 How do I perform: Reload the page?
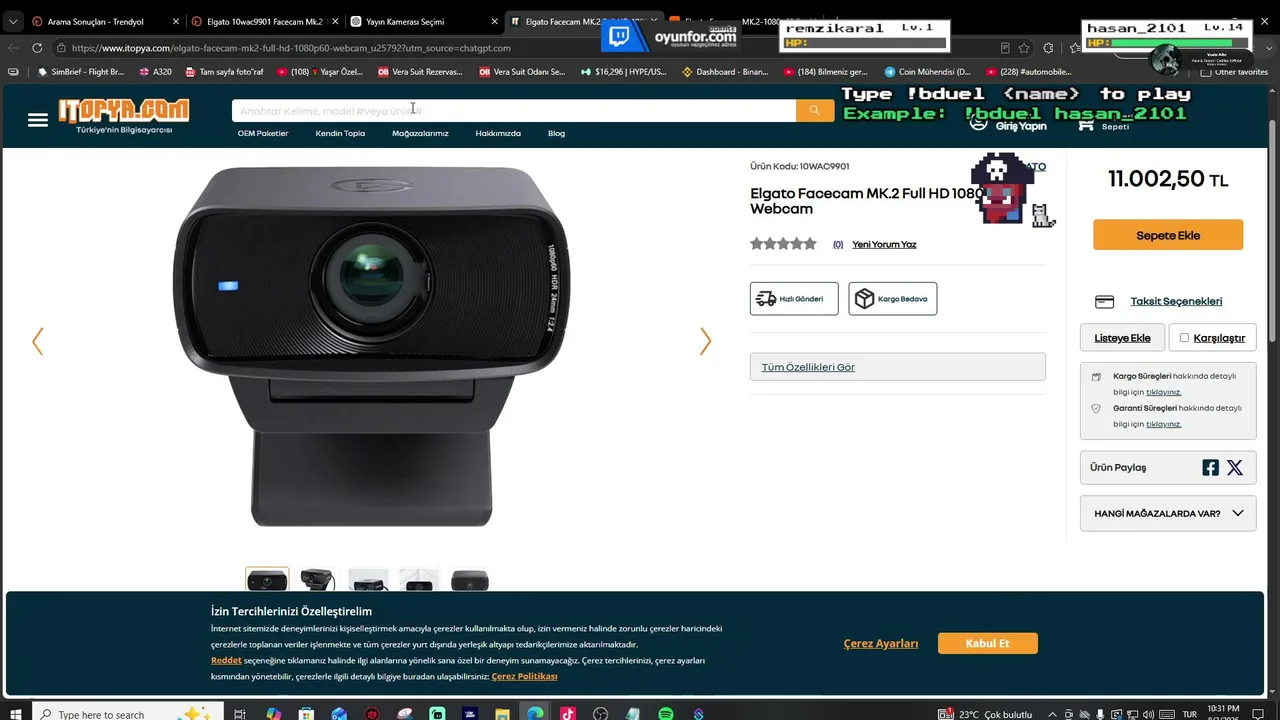[38, 47]
